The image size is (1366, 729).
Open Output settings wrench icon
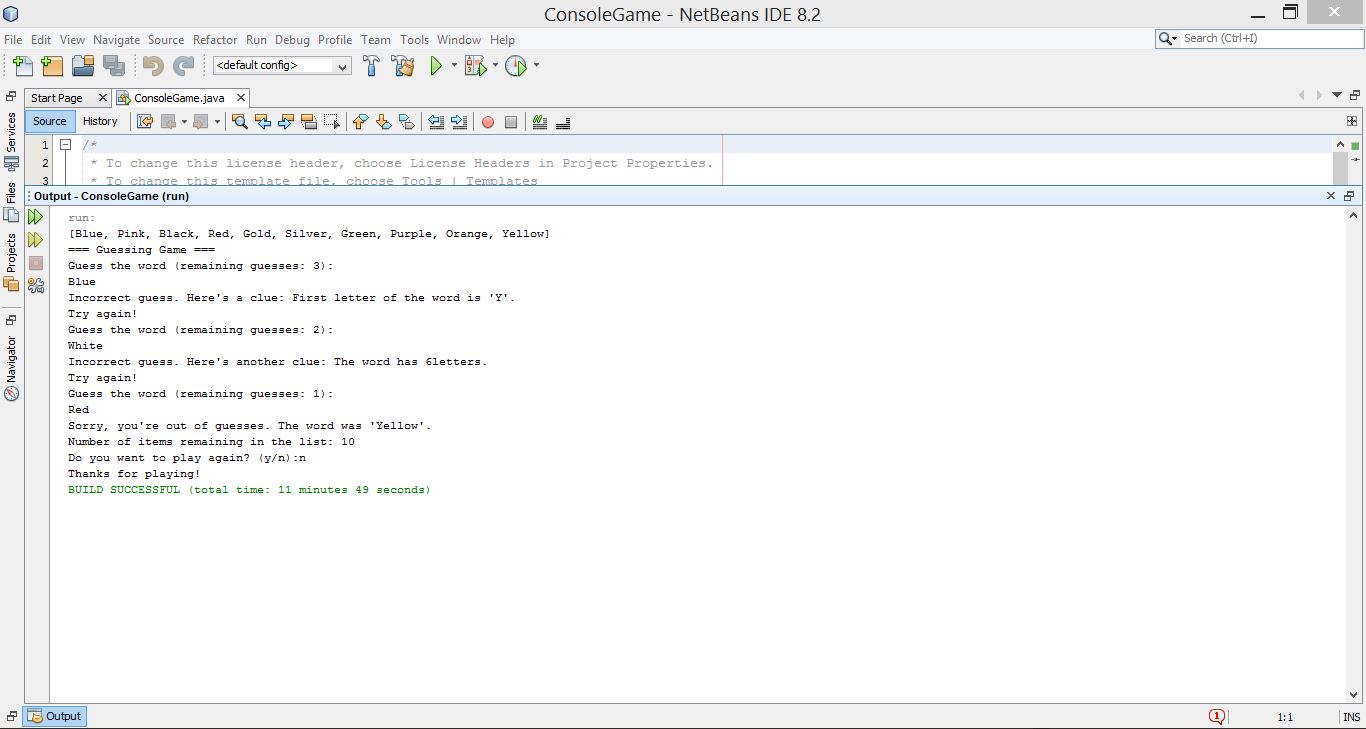point(36,286)
